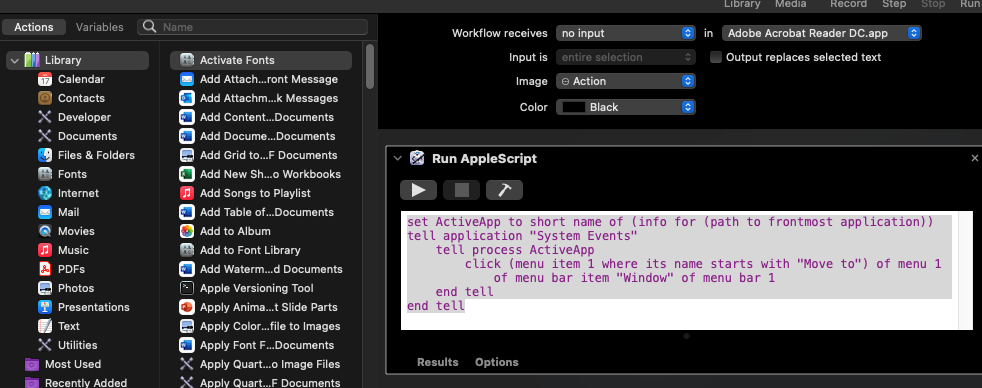This screenshot has width=982, height=388.
Task: Select PDFs category icon
Action: coord(44,269)
